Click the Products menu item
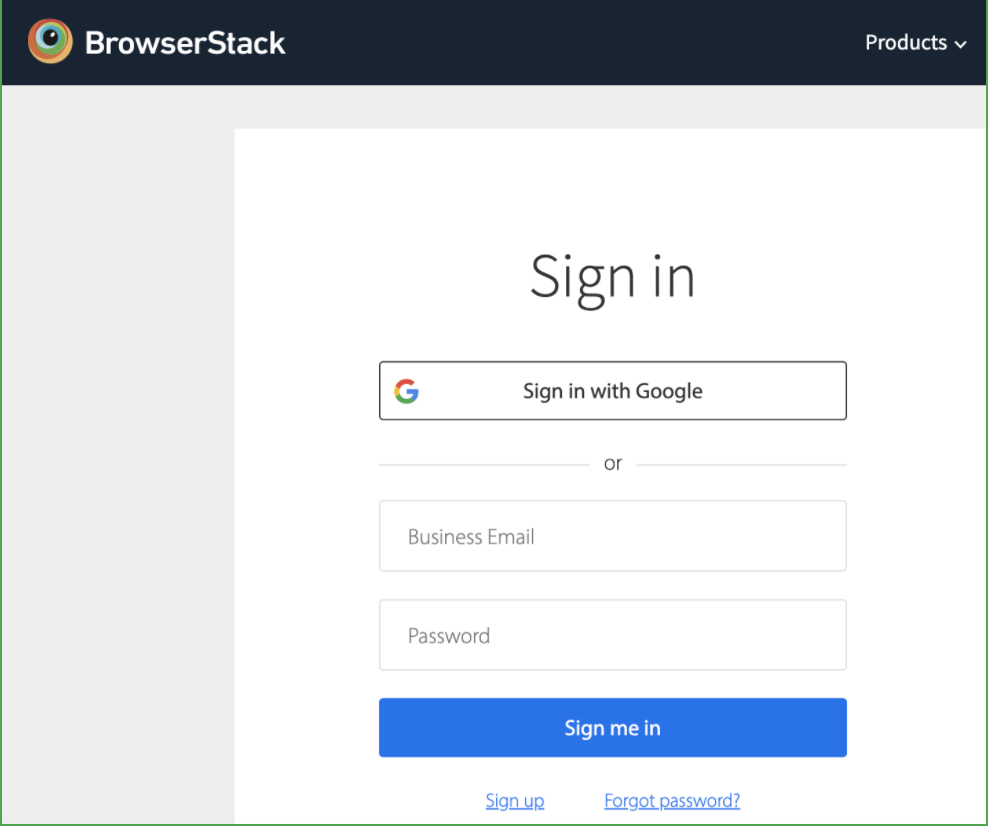The height and width of the screenshot is (826, 988). (906, 43)
